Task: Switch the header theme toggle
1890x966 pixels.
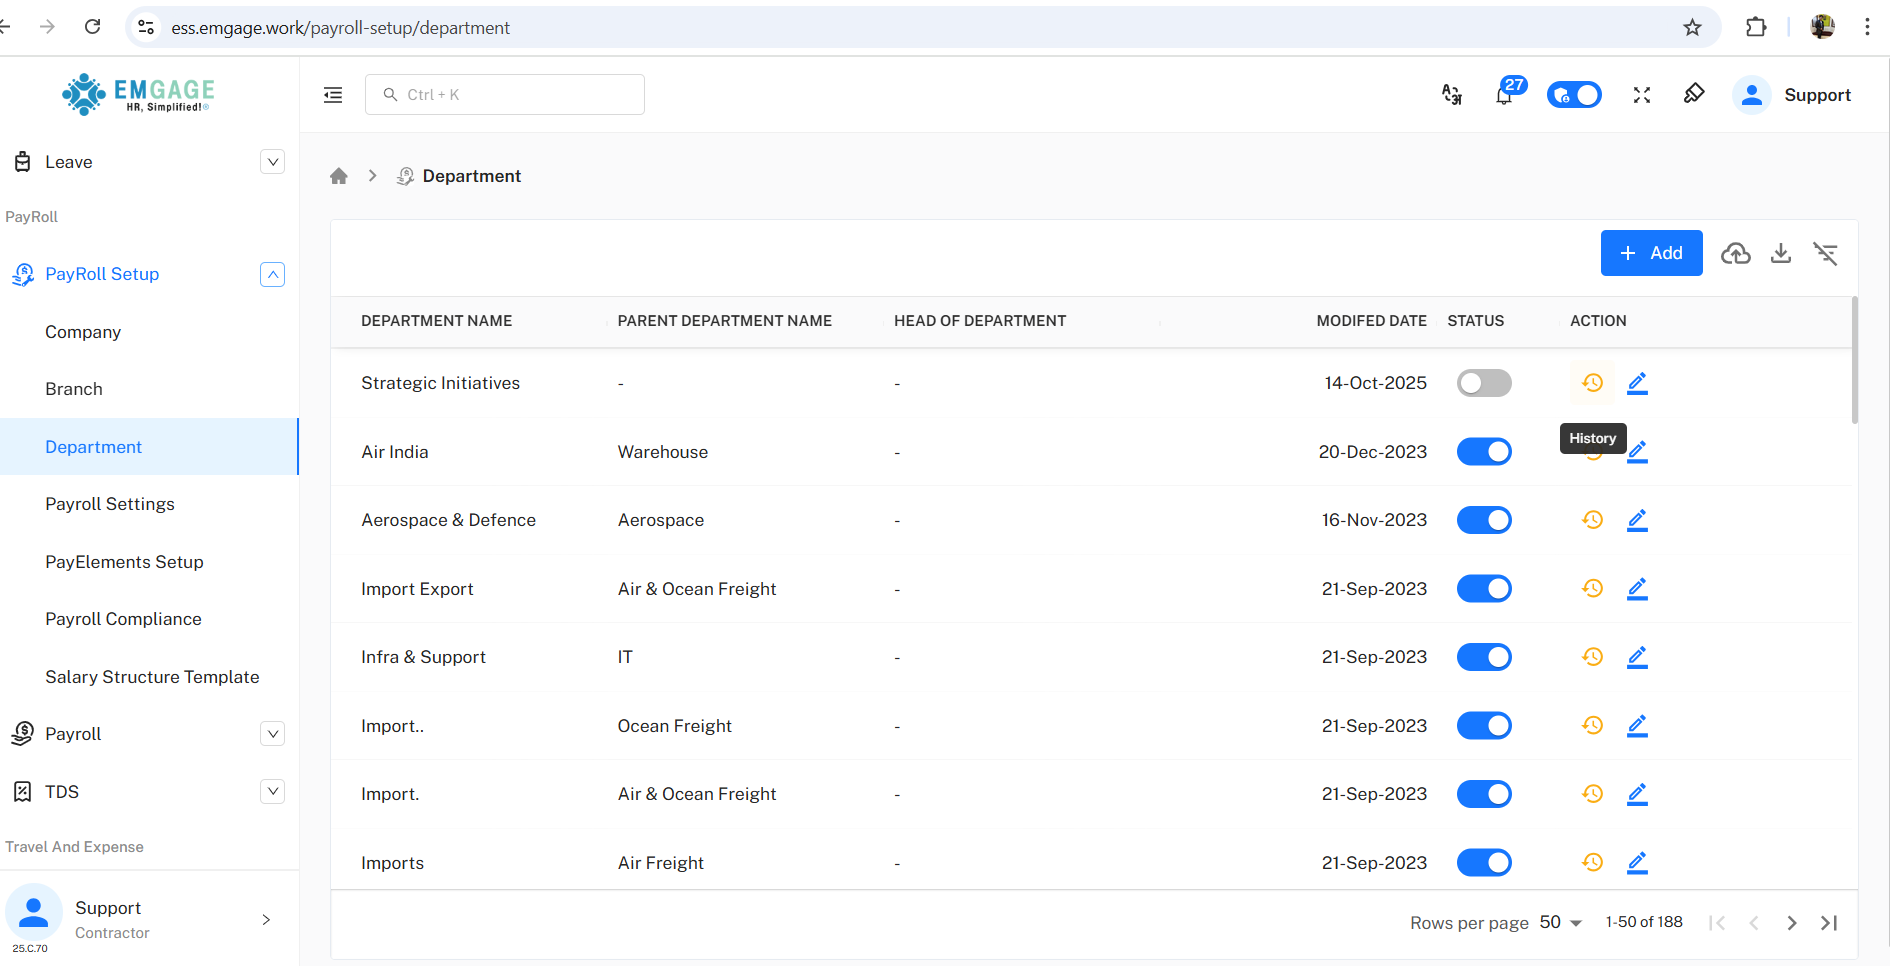Action: click(1574, 95)
